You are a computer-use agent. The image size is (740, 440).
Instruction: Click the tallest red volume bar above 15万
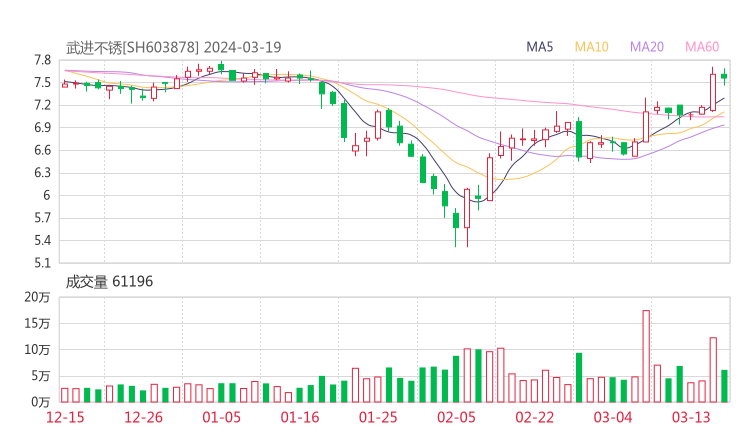[x=646, y=356]
